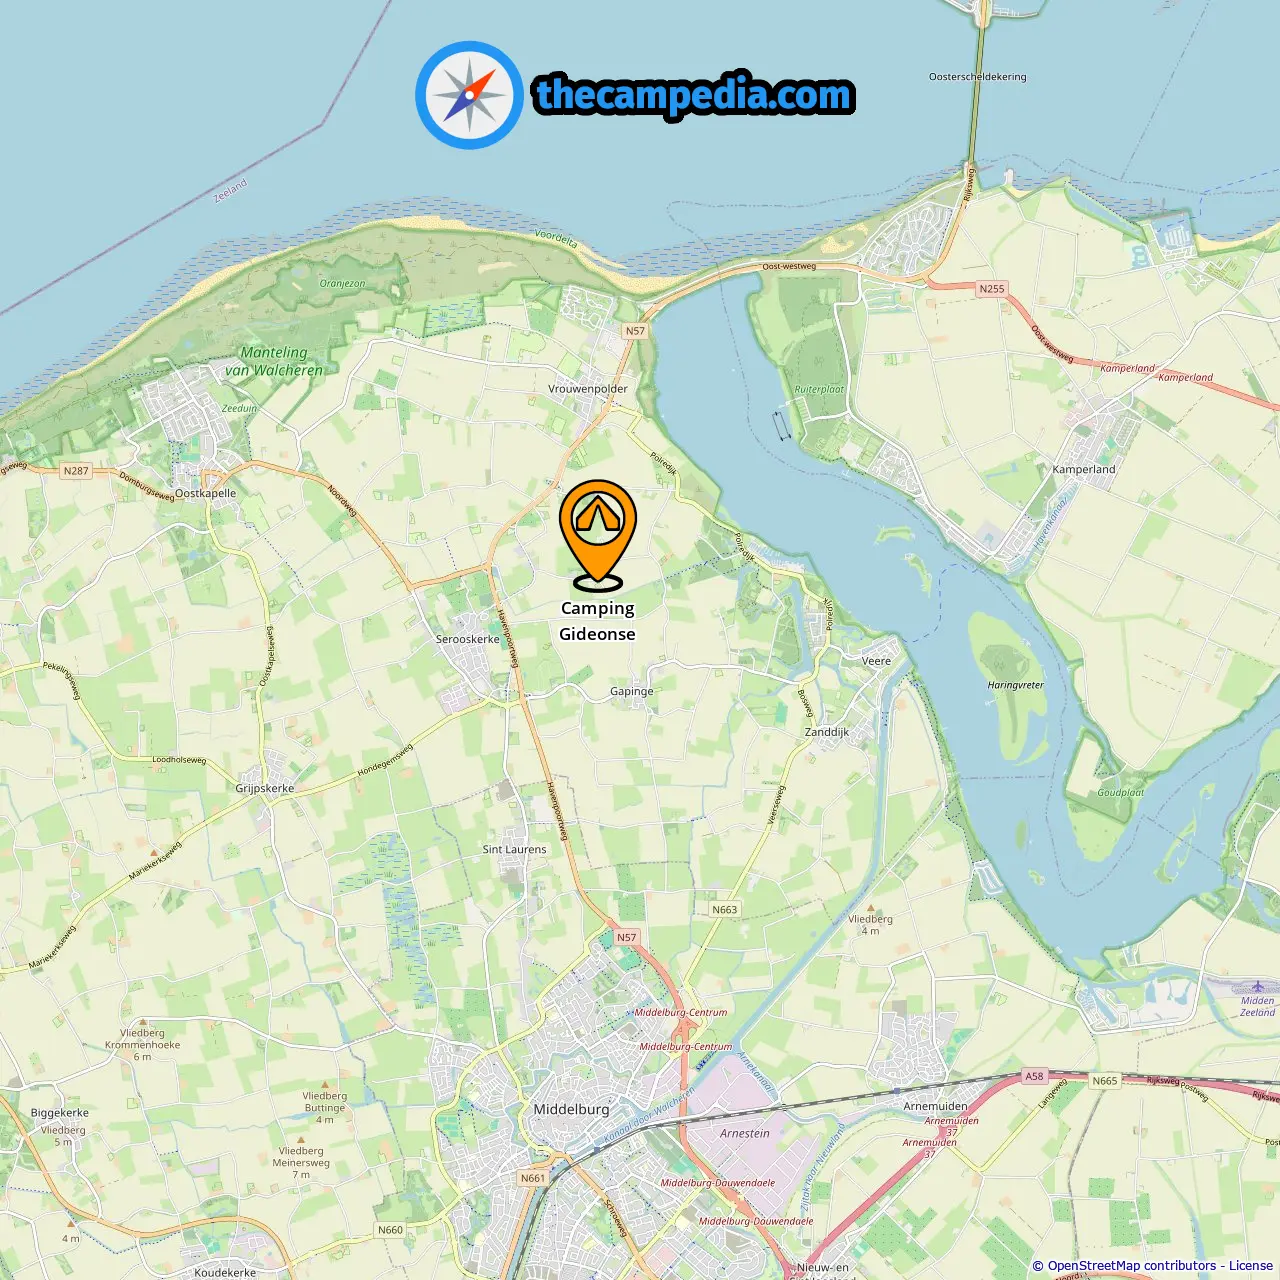
Task: Select the Vrouwenpolder village label
Action: pyautogui.click(x=588, y=389)
